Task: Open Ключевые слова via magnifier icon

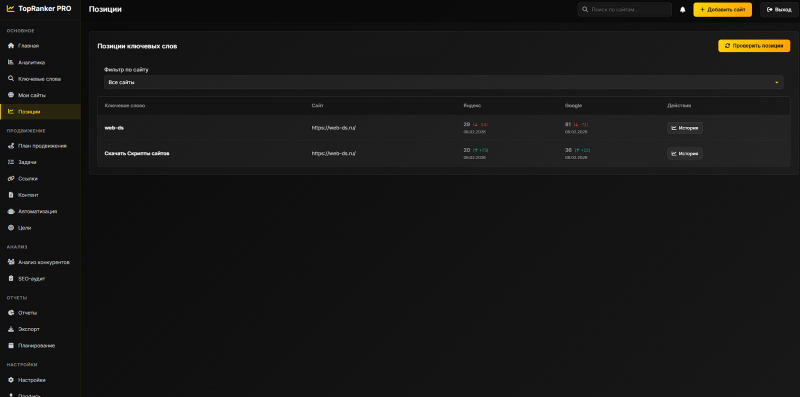Action: 11,79
